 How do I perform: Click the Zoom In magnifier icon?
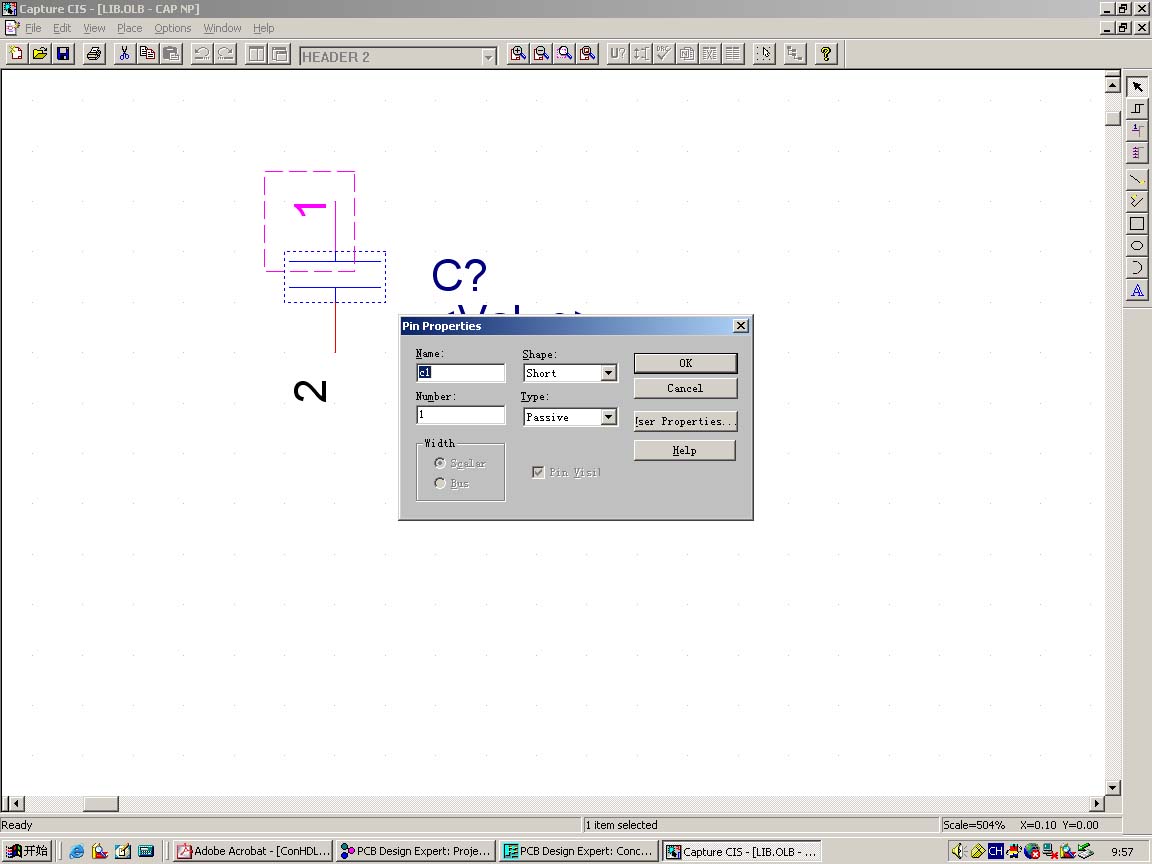tap(518, 54)
